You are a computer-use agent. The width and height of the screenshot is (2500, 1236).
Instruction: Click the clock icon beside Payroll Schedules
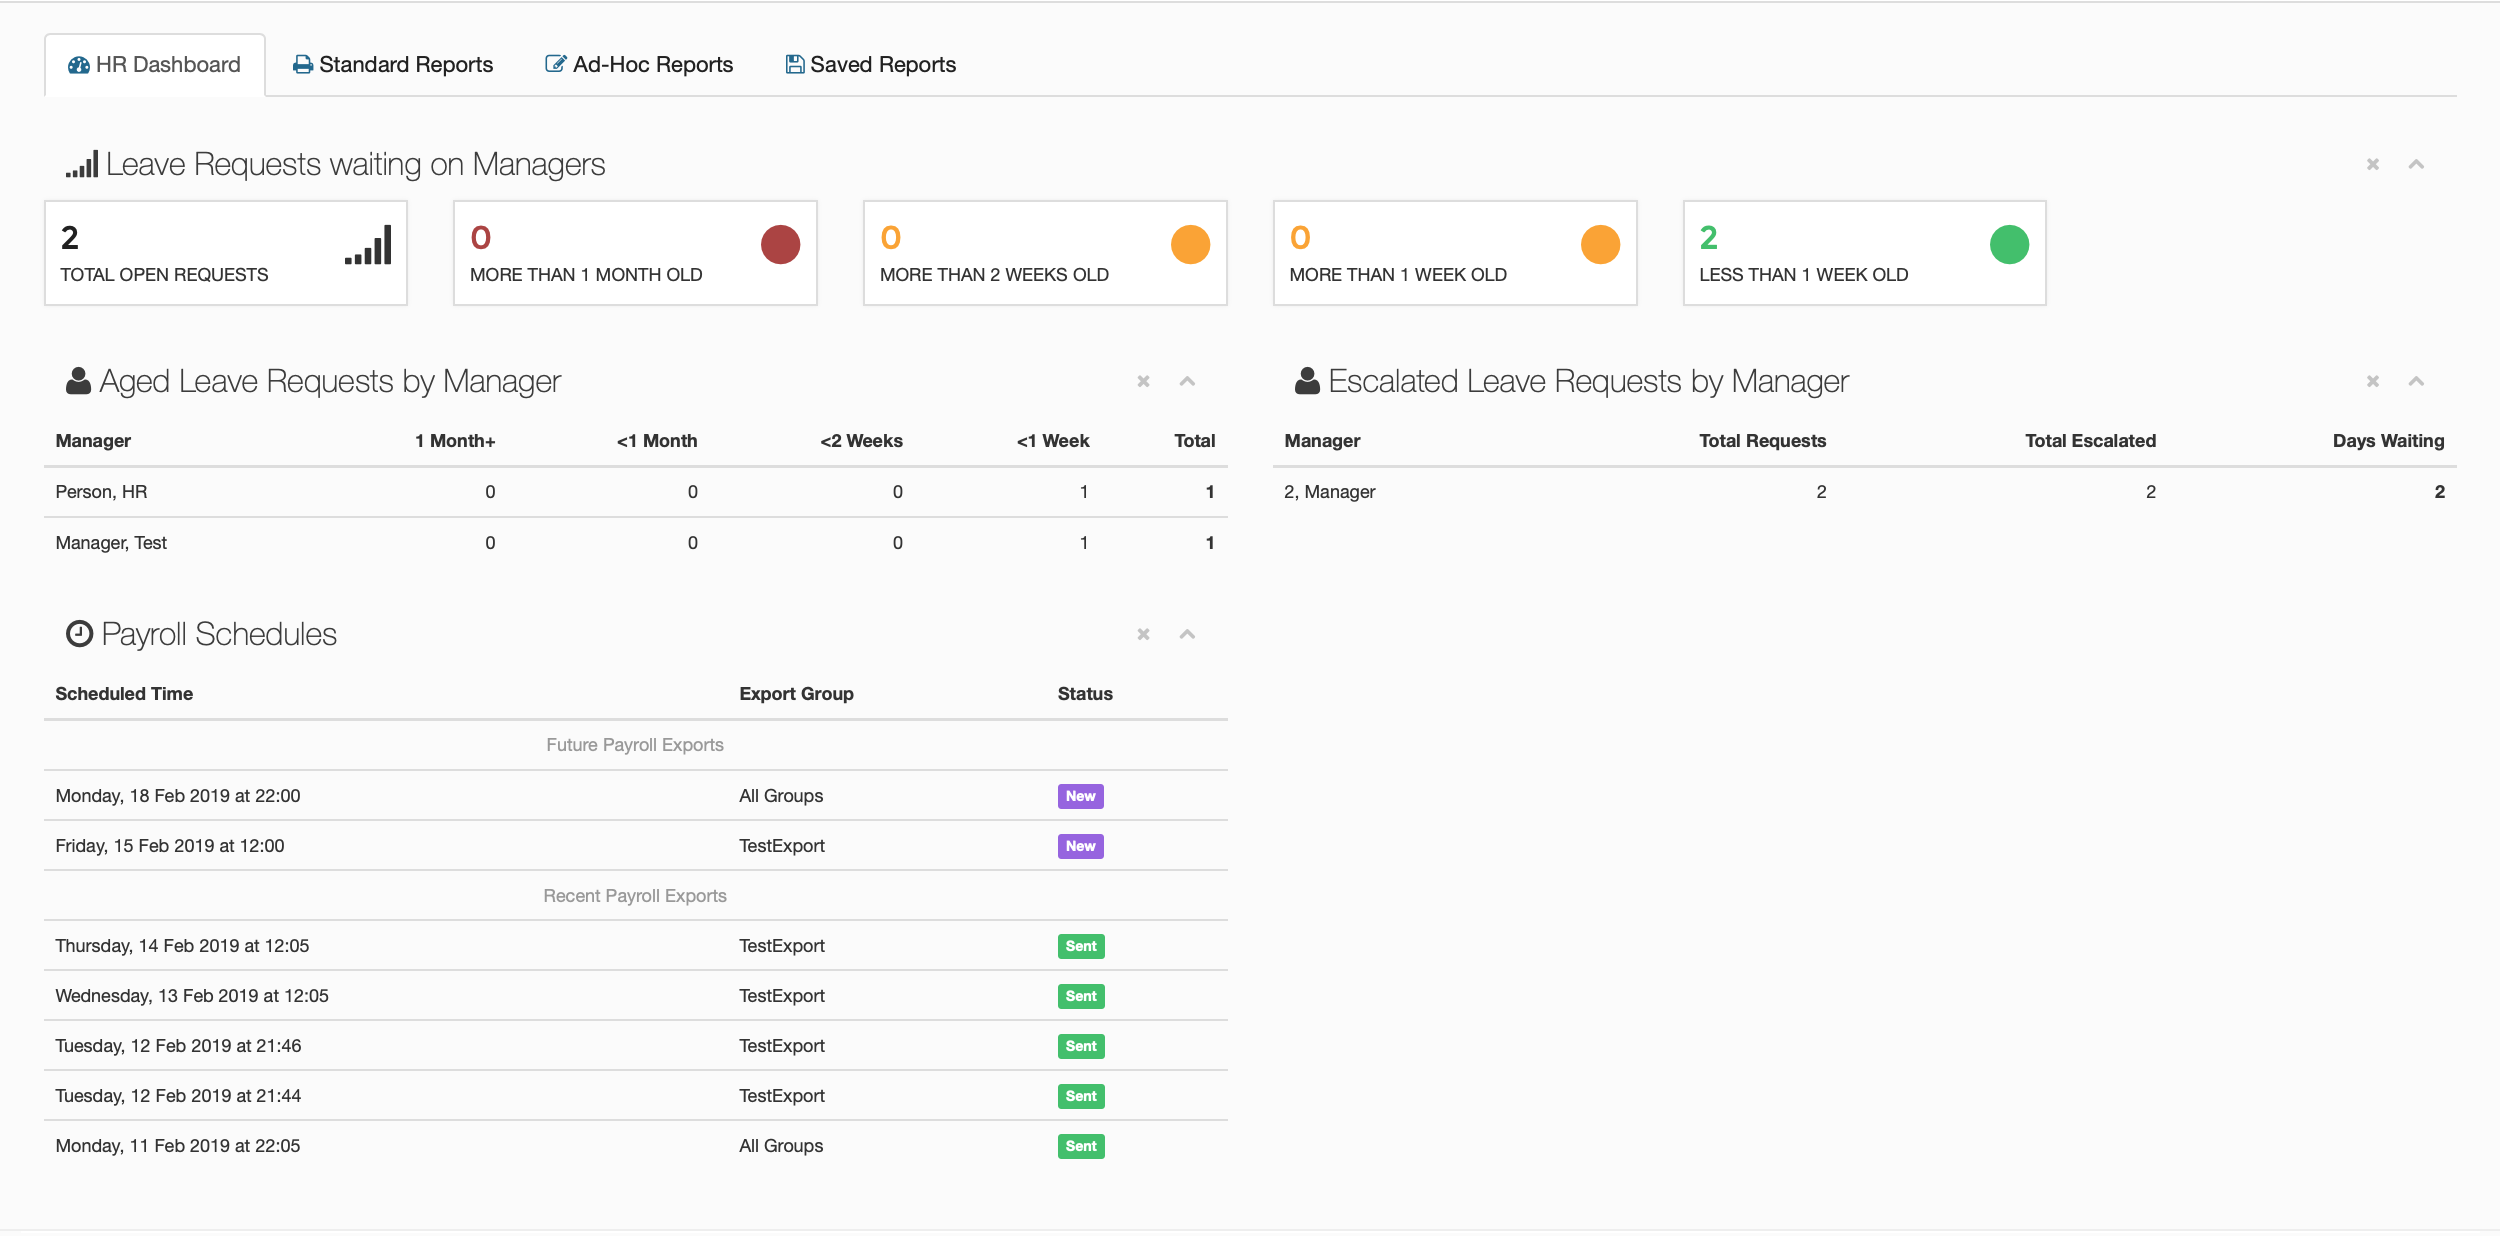click(x=79, y=634)
